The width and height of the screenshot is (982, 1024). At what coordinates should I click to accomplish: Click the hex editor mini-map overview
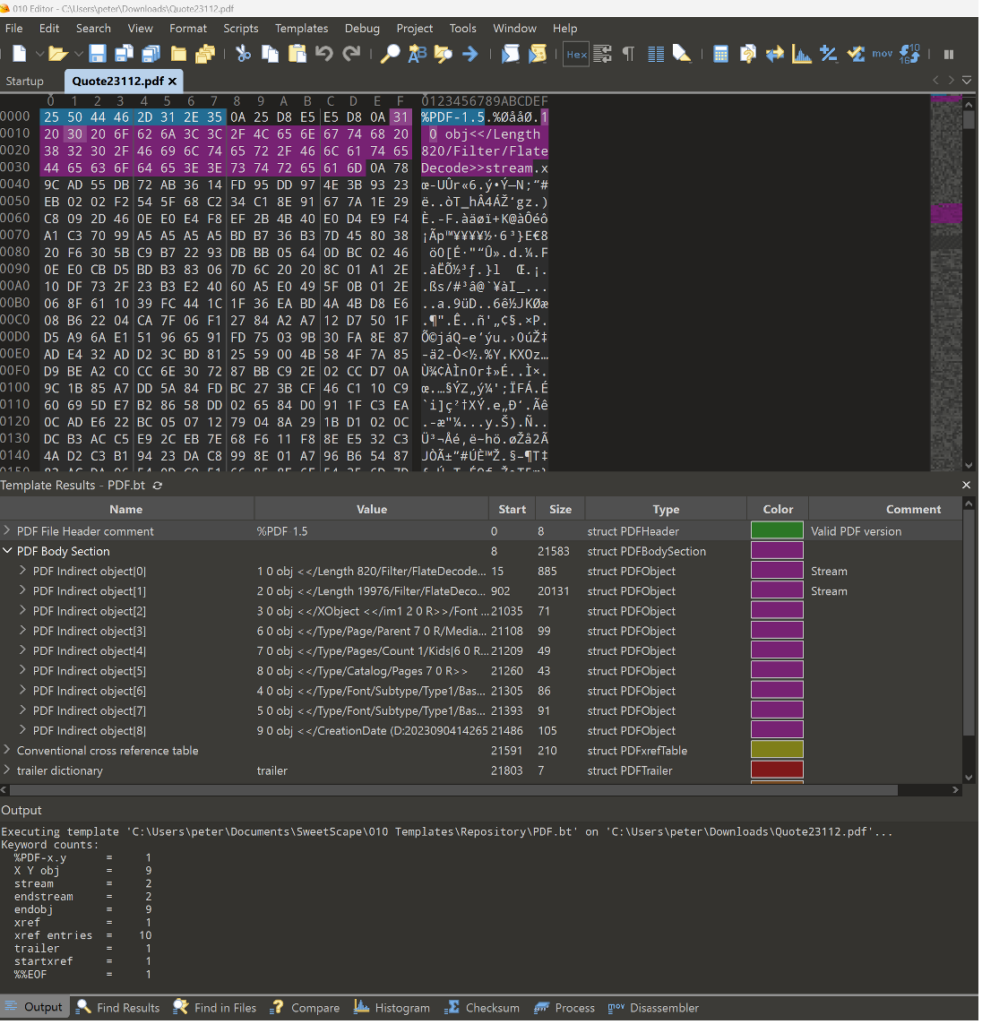(946, 281)
